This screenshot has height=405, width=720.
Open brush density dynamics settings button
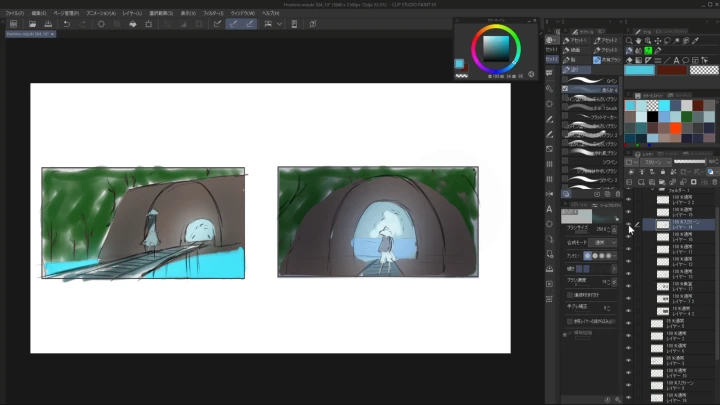pyautogui.click(x=614, y=281)
